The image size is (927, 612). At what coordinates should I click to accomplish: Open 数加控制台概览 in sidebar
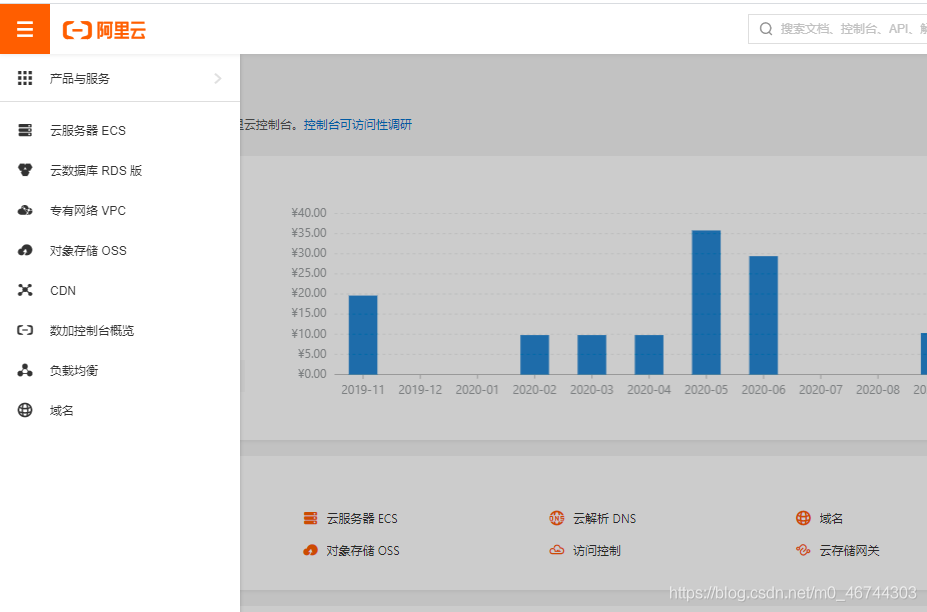(92, 331)
